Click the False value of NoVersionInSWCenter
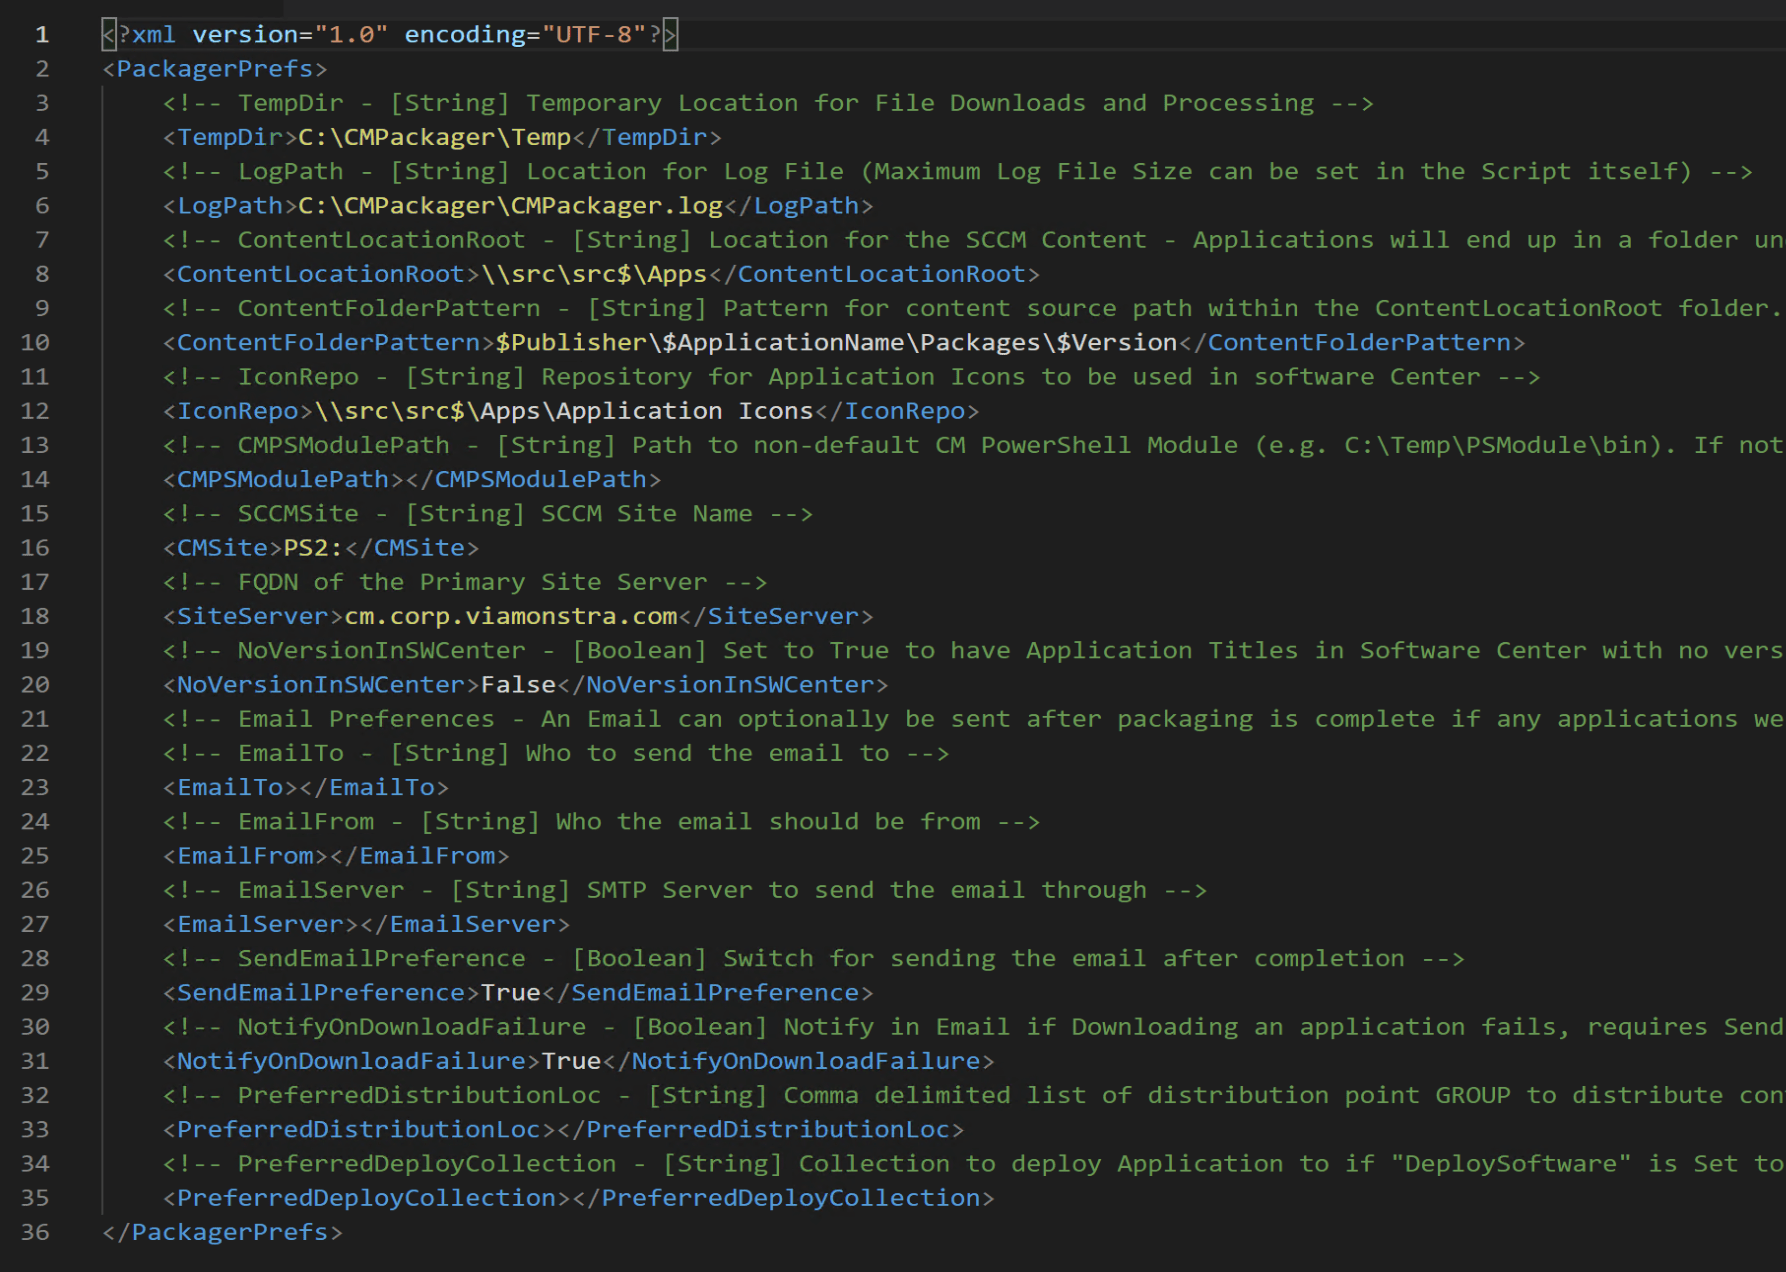 (518, 685)
